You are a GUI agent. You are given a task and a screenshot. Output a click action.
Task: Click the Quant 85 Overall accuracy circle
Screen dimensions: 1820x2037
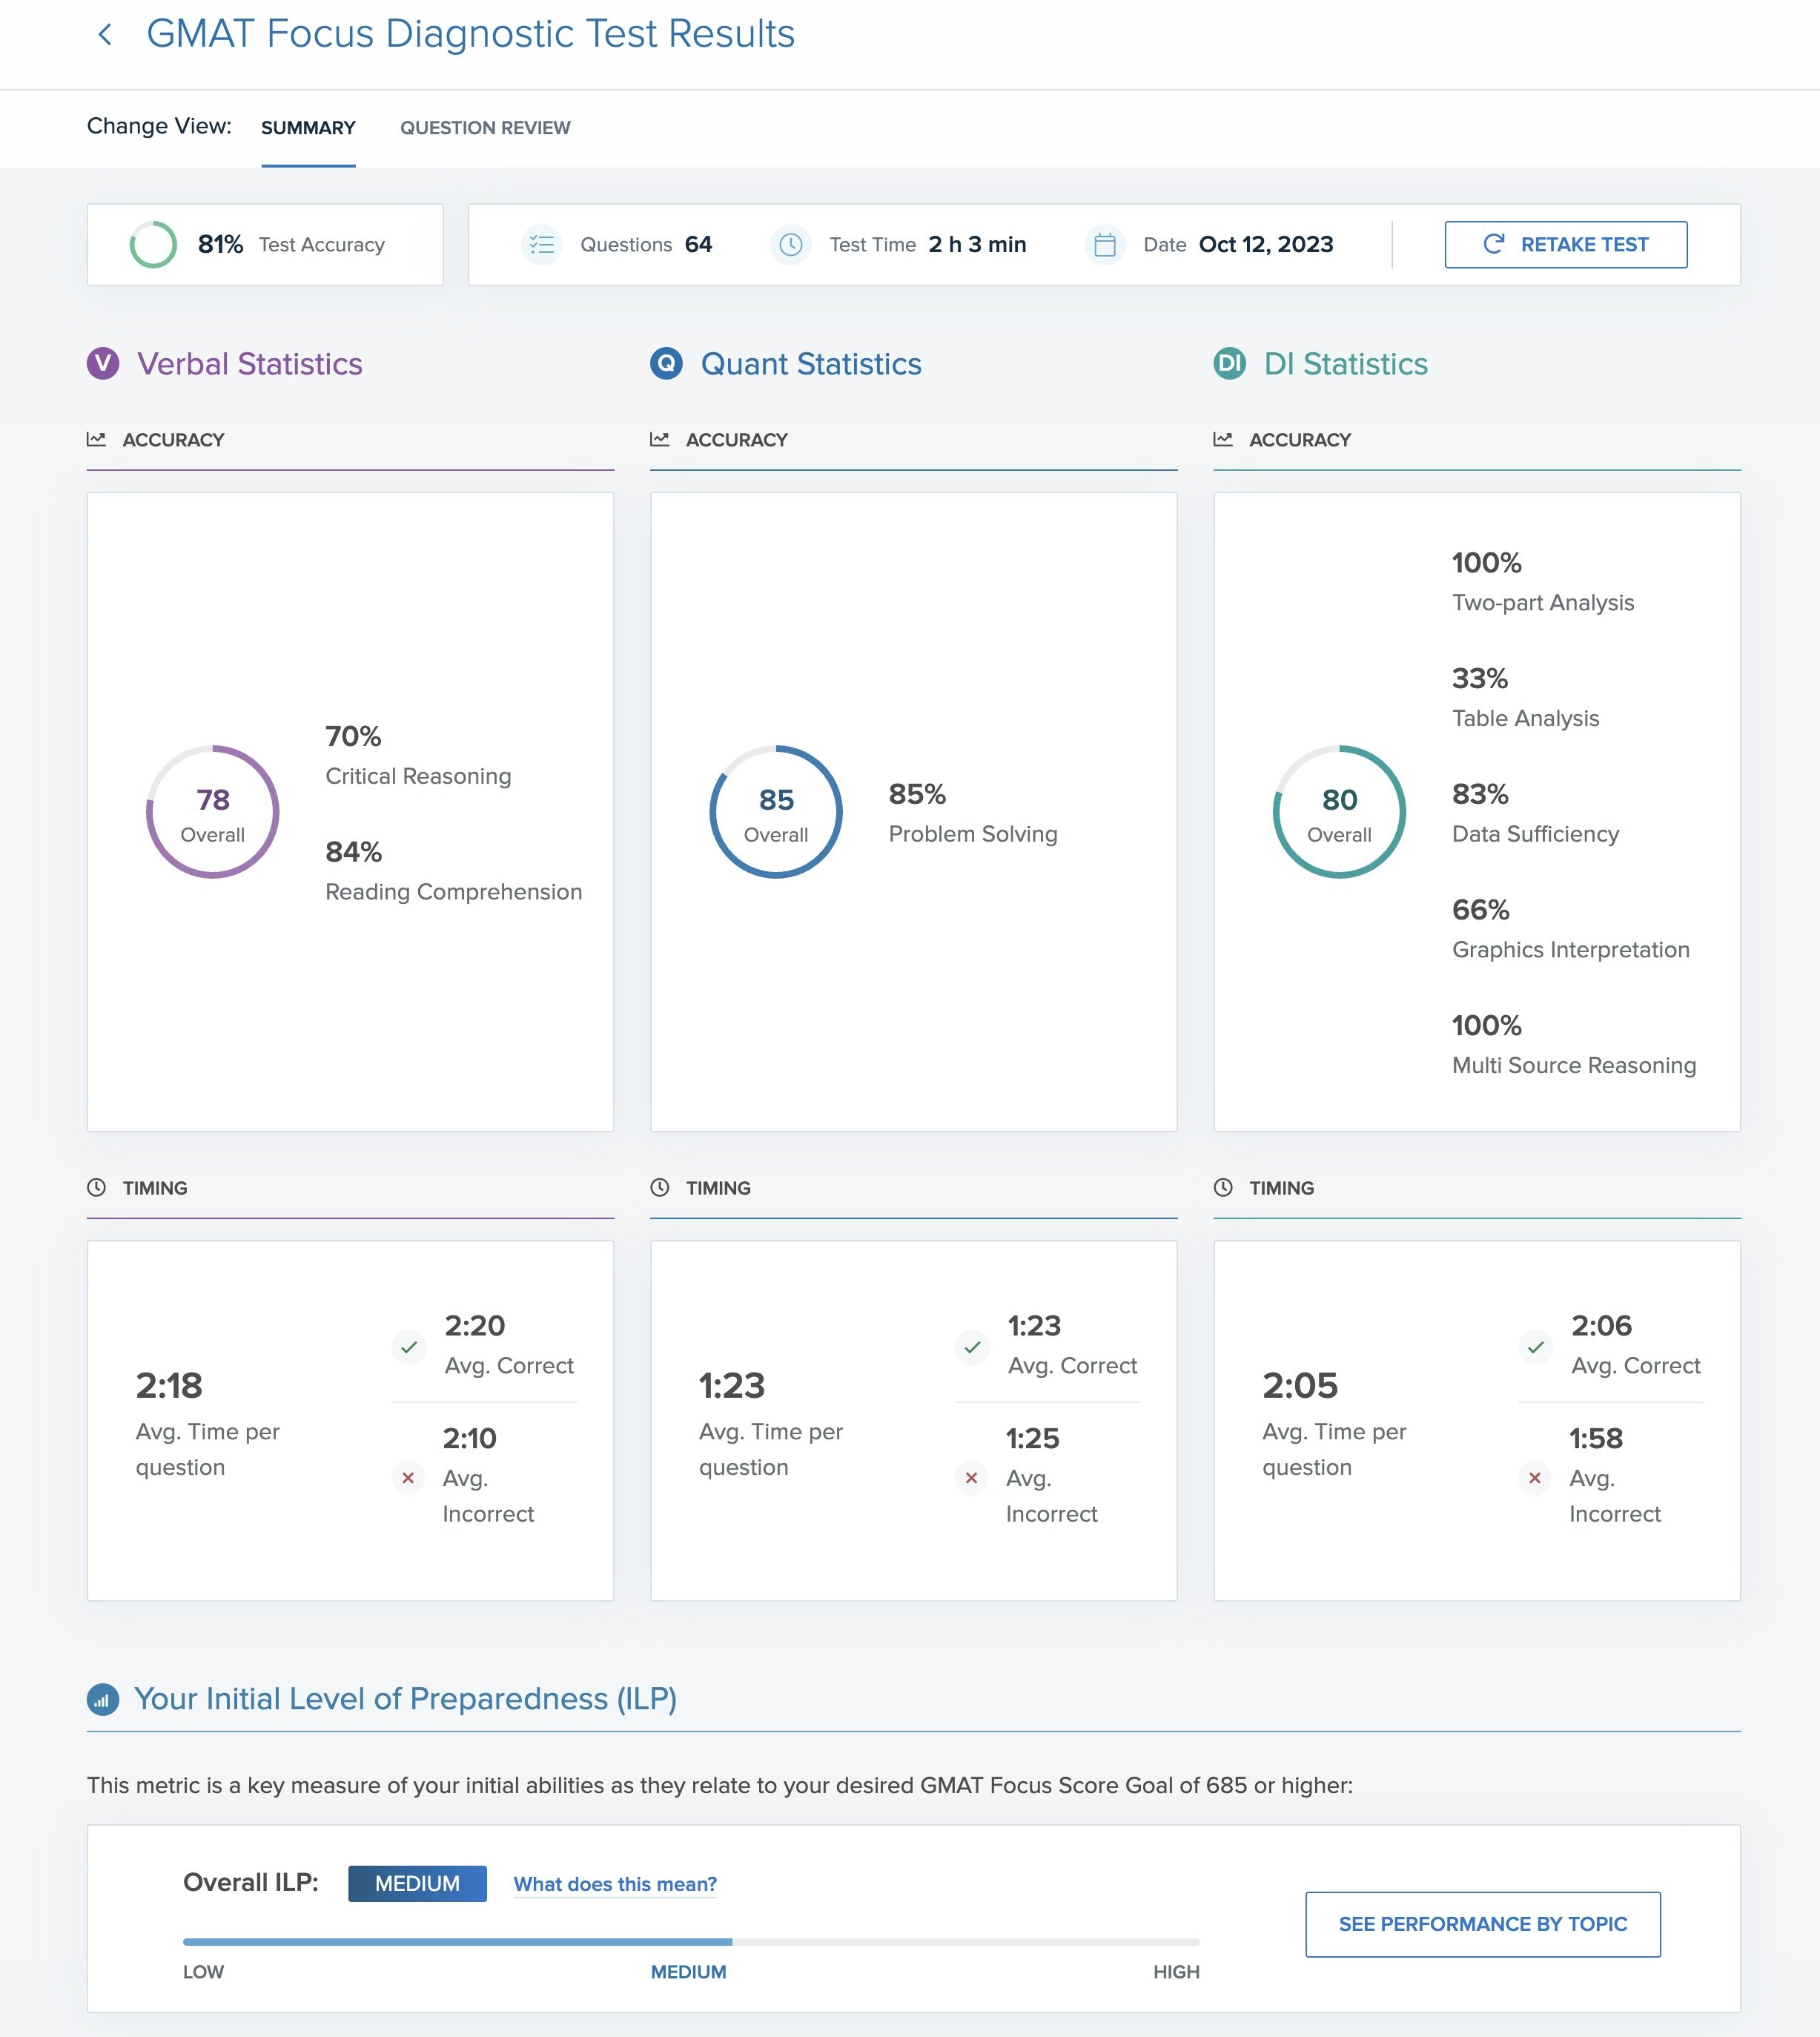pyautogui.click(x=776, y=812)
